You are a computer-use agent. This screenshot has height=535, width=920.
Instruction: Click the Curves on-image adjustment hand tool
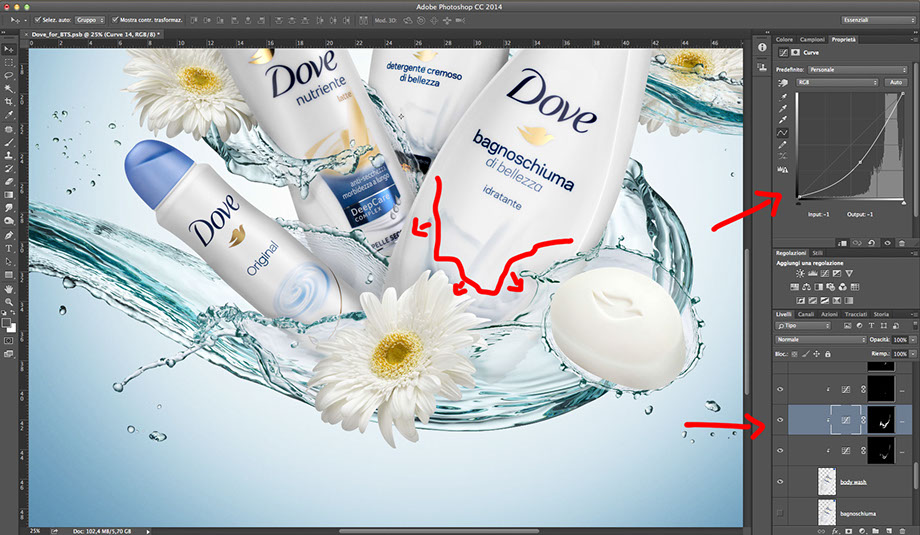[x=783, y=83]
